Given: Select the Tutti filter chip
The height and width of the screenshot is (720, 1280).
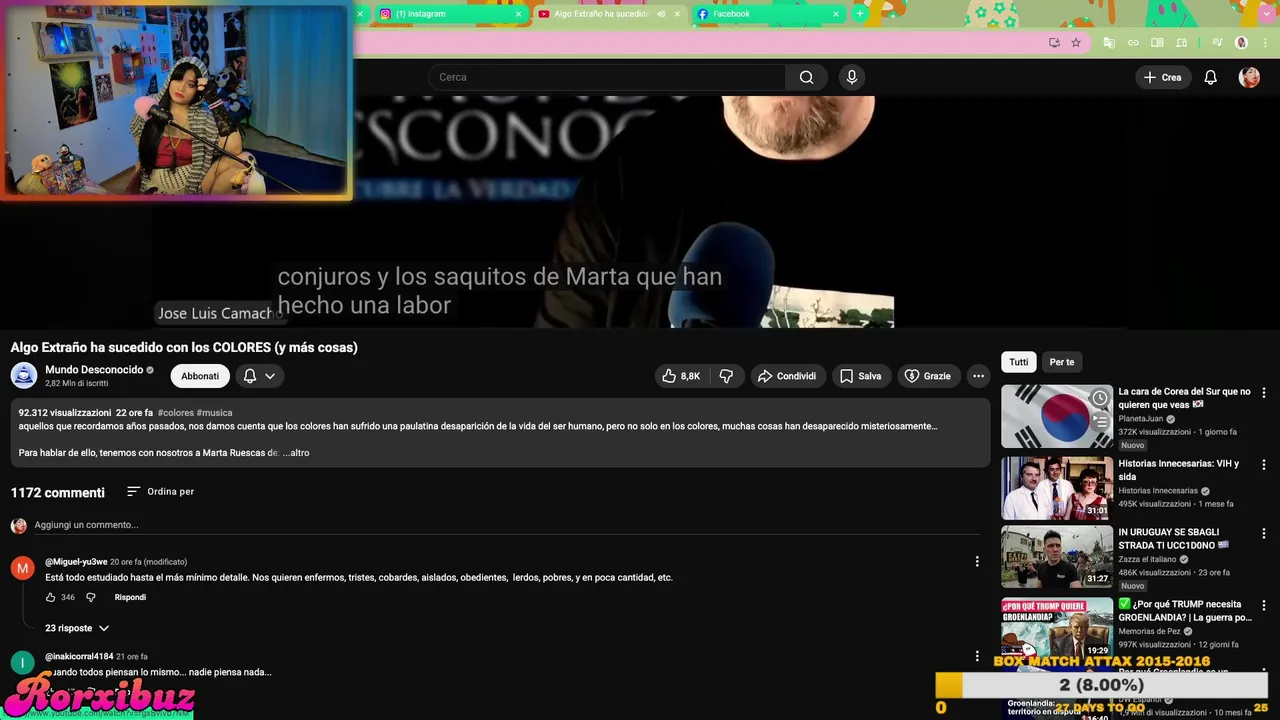Looking at the screenshot, I should (1018, 362).
